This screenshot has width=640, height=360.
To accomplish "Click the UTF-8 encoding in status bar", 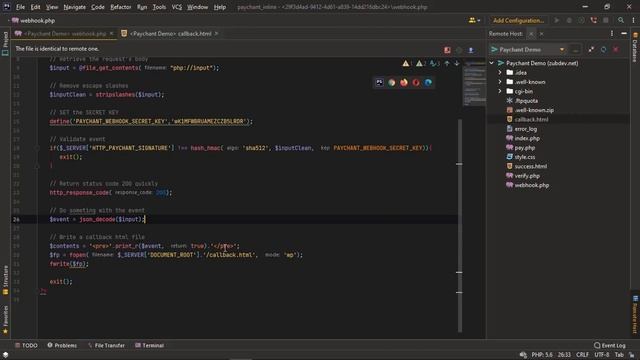I will coord(602,355).
